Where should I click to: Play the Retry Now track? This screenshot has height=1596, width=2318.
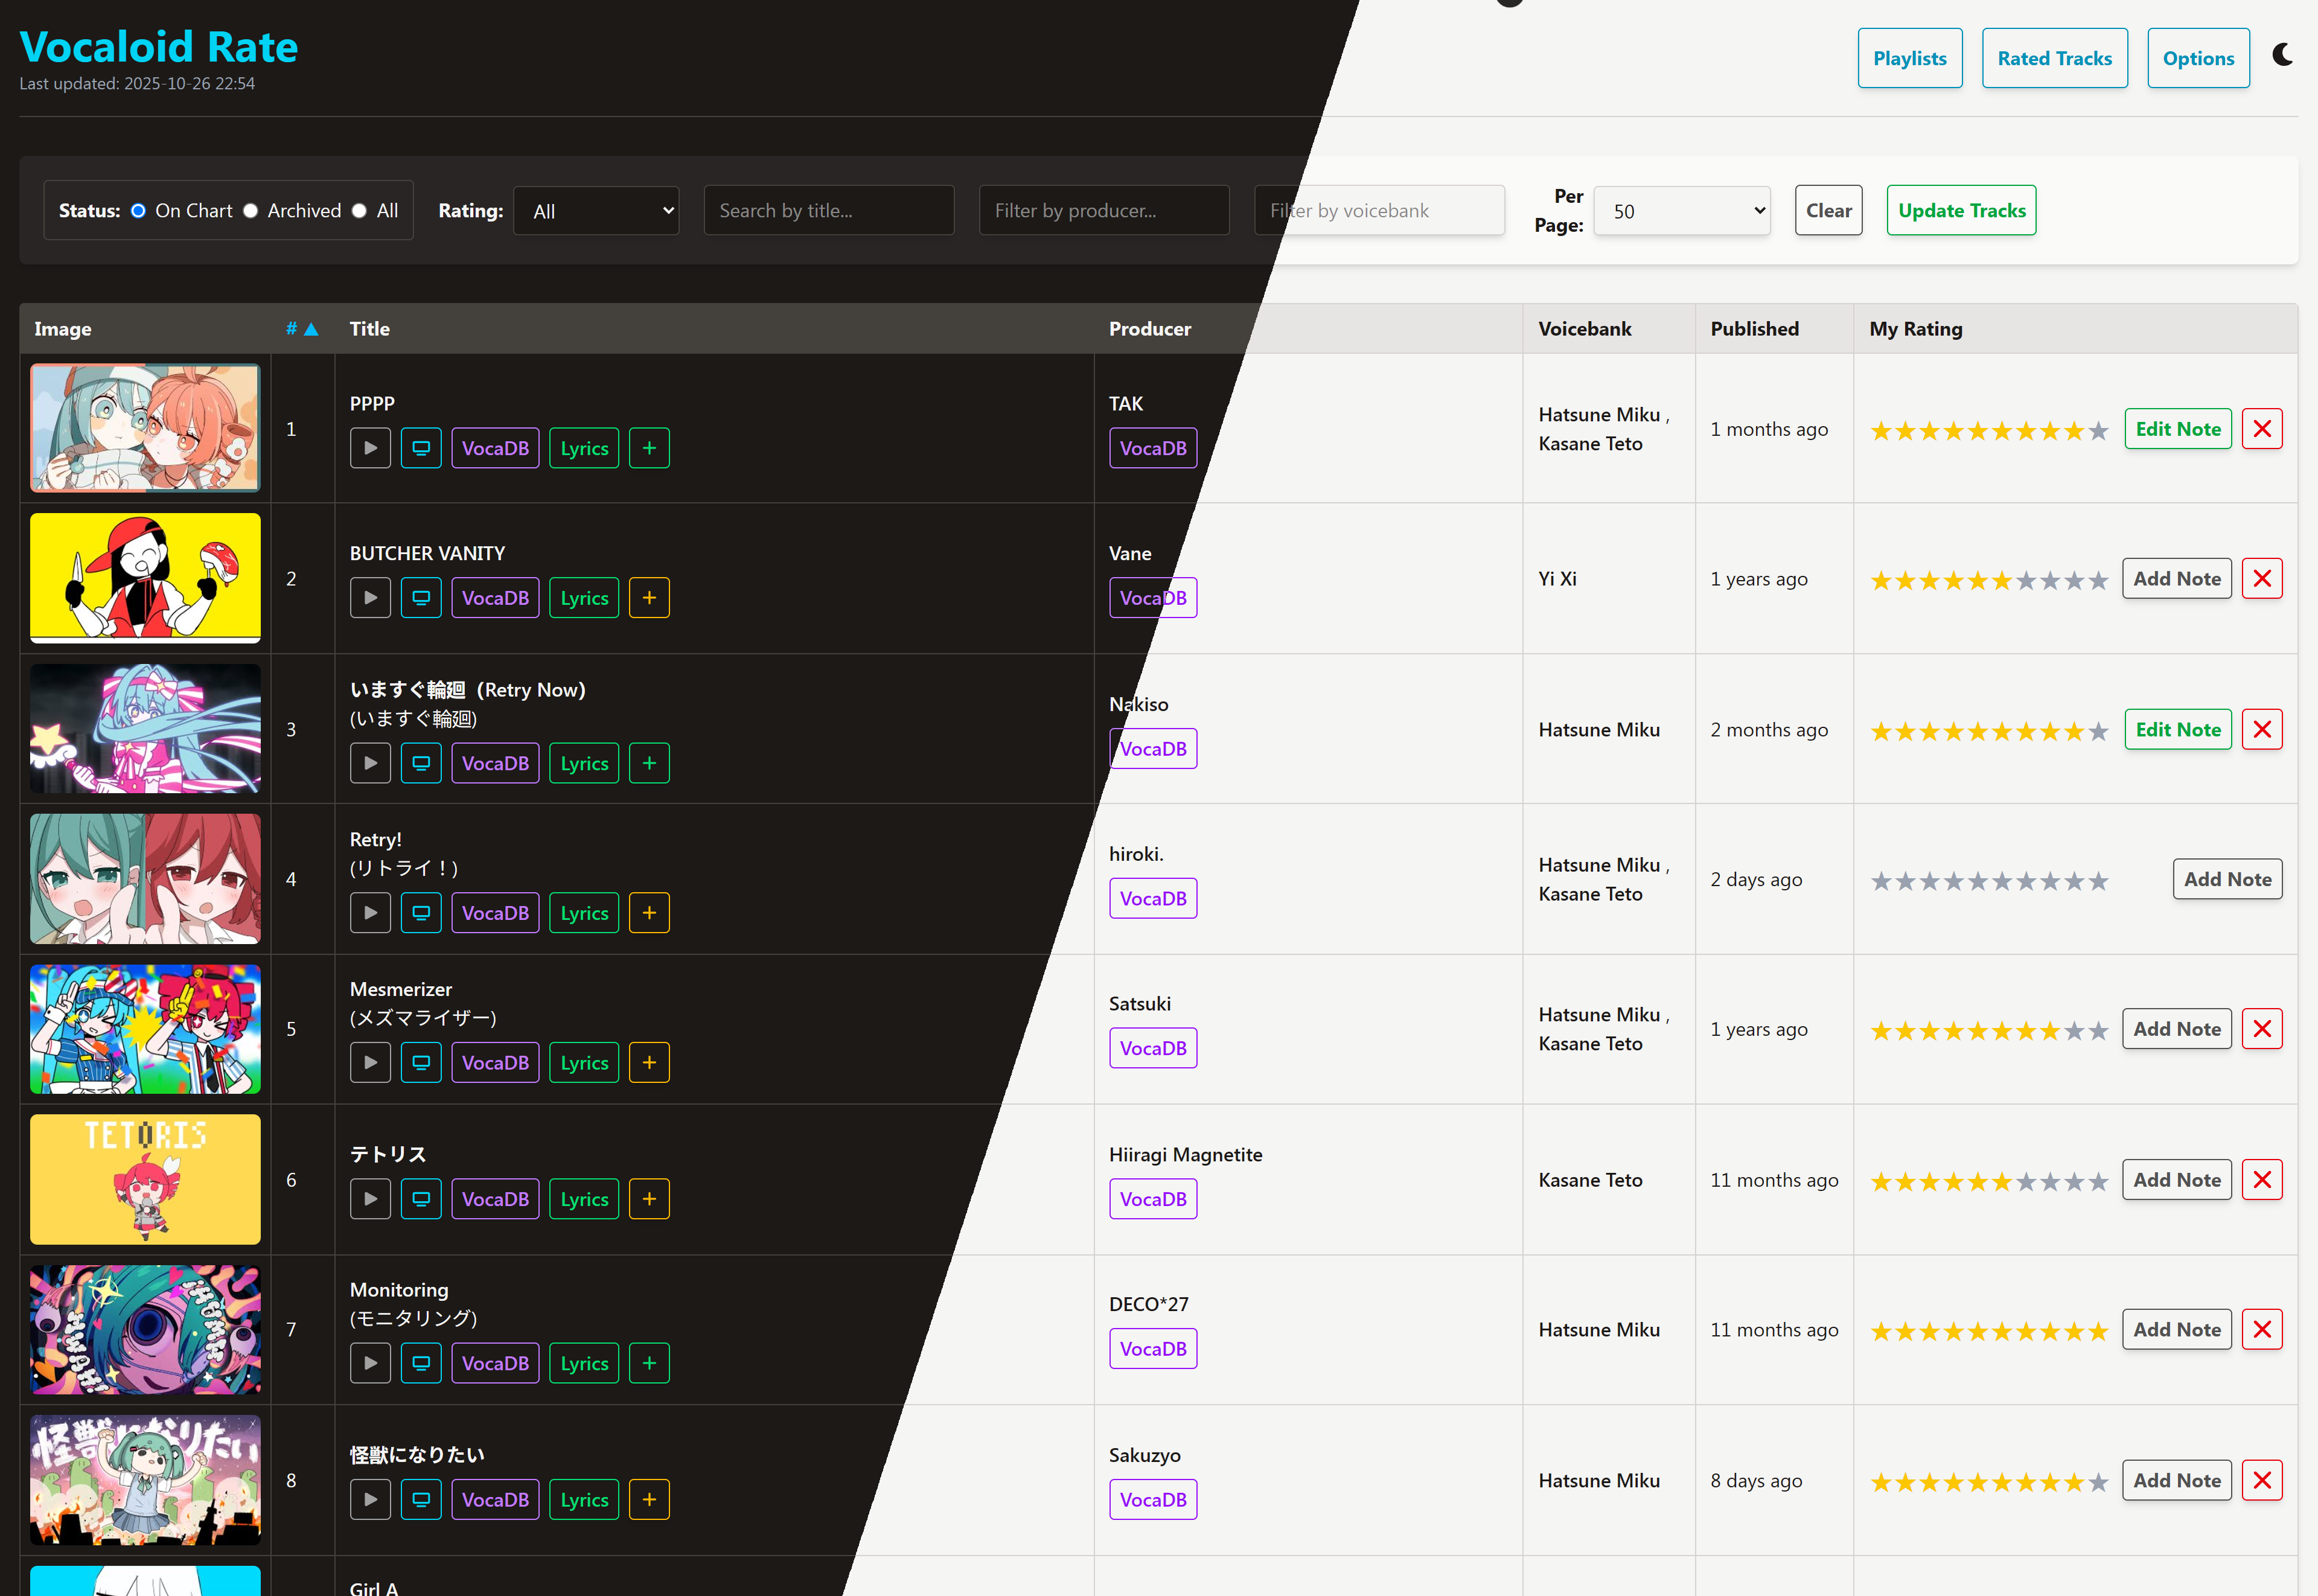click(370, 763)
